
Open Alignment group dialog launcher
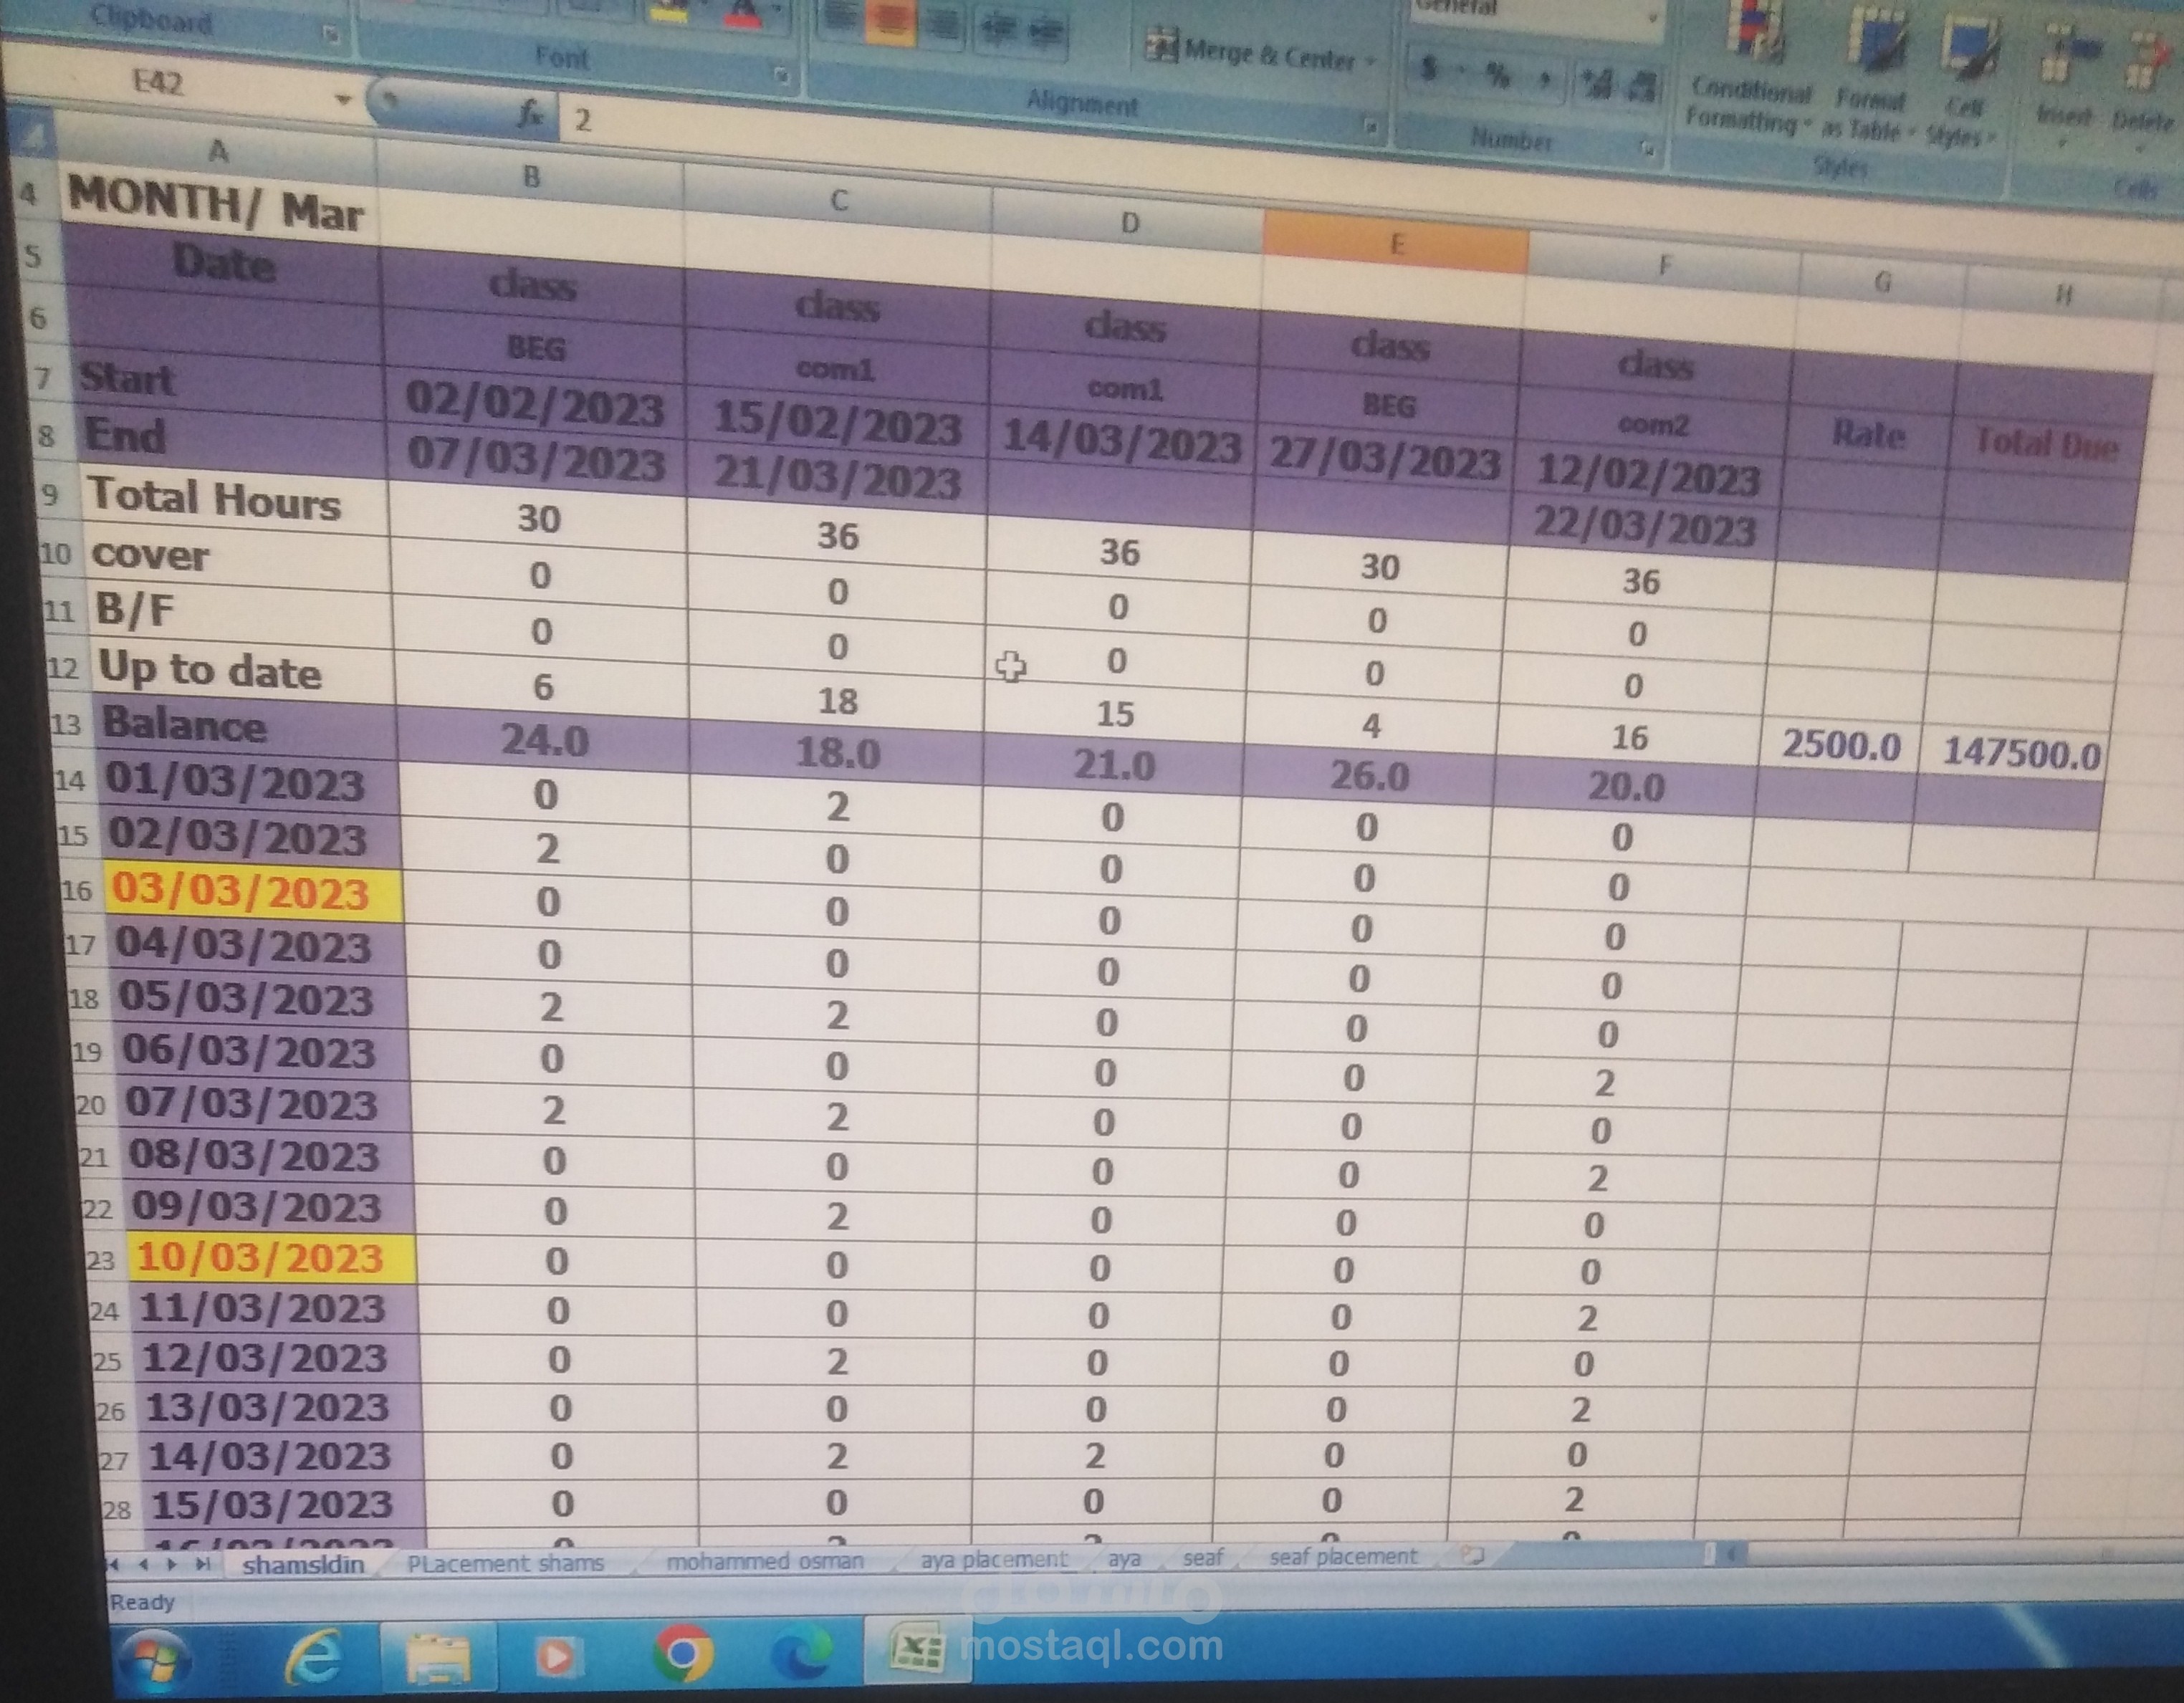1370,126
